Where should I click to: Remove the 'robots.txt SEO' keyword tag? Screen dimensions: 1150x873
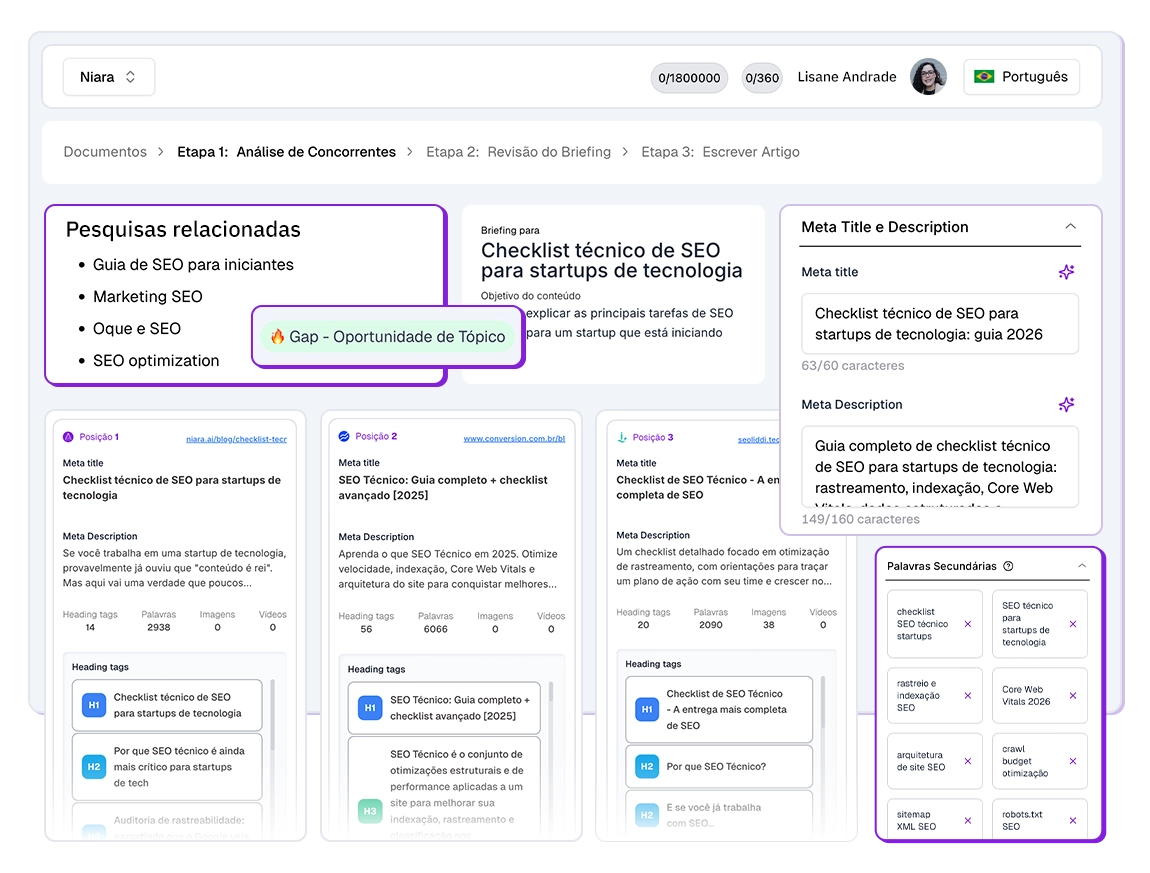[1073, 821]
